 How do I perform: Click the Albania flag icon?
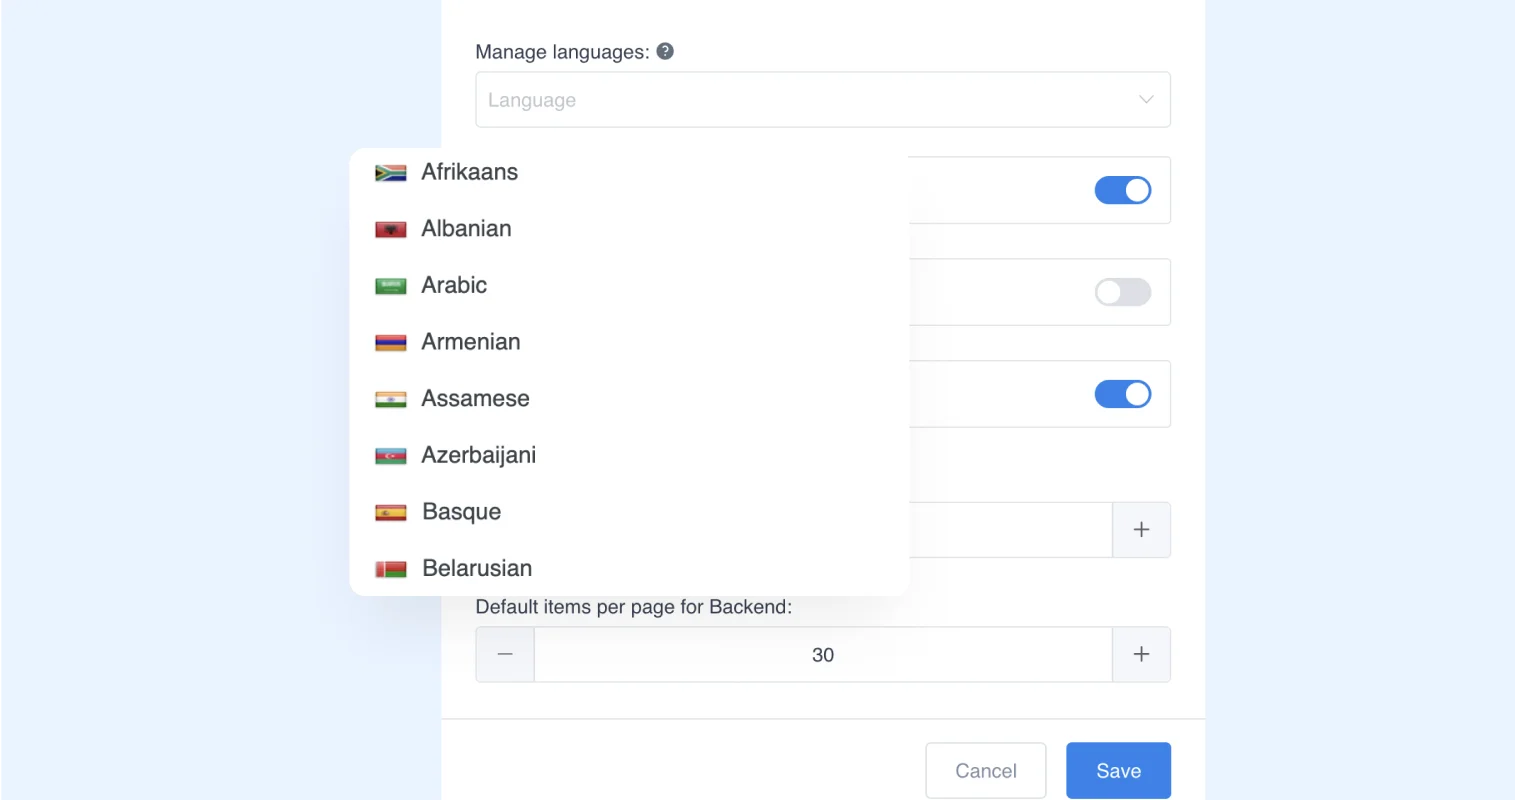pos(390,230)
